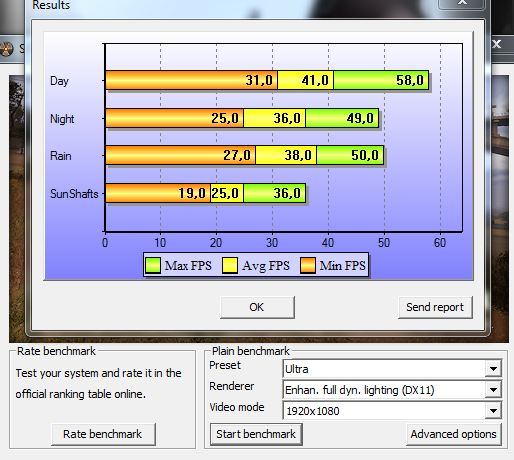
Task: Click the Night row label
Action: pyautogui.click(x=62, y=119)
